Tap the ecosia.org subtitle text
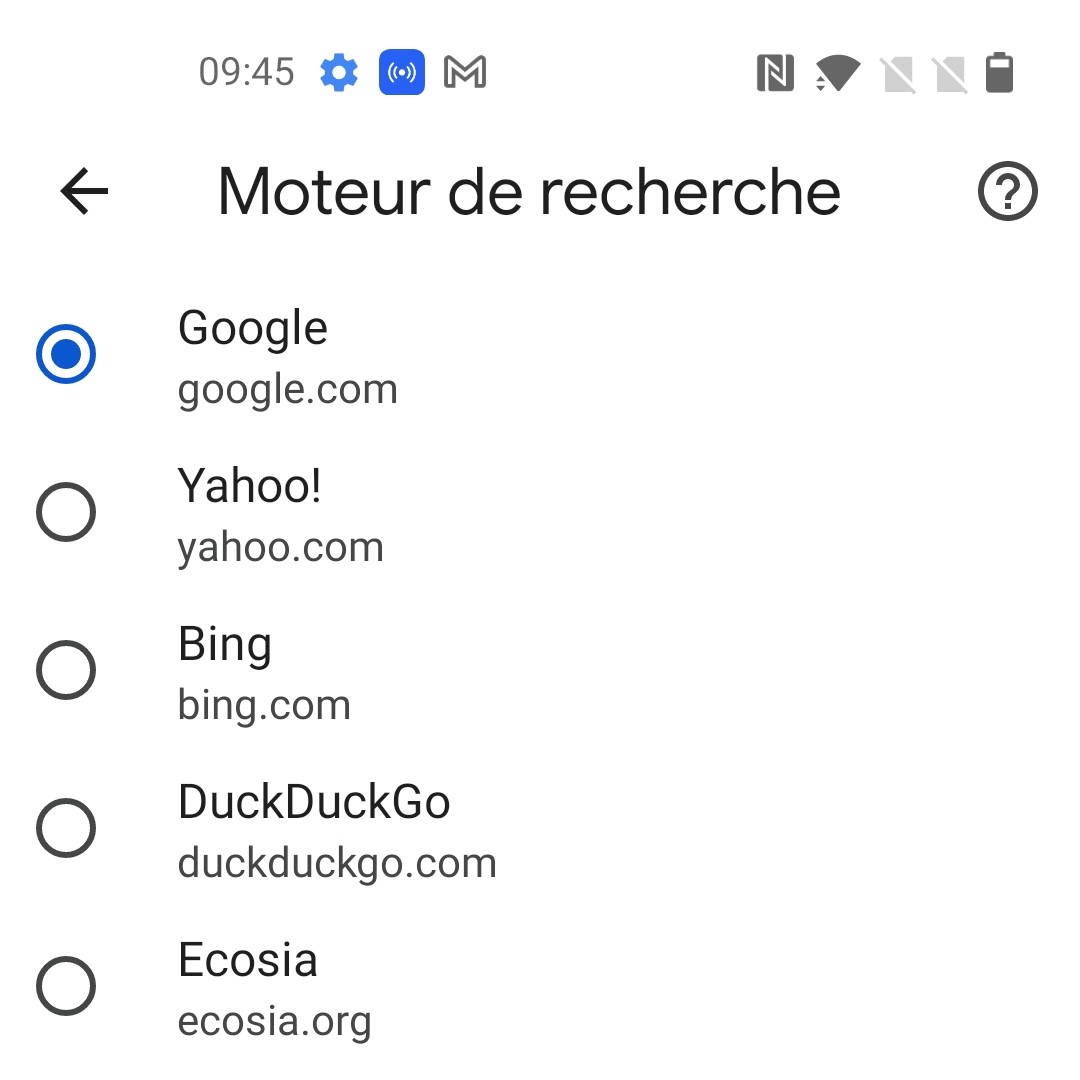This screenshot has height=1080, width=1080. point(274,1022)
